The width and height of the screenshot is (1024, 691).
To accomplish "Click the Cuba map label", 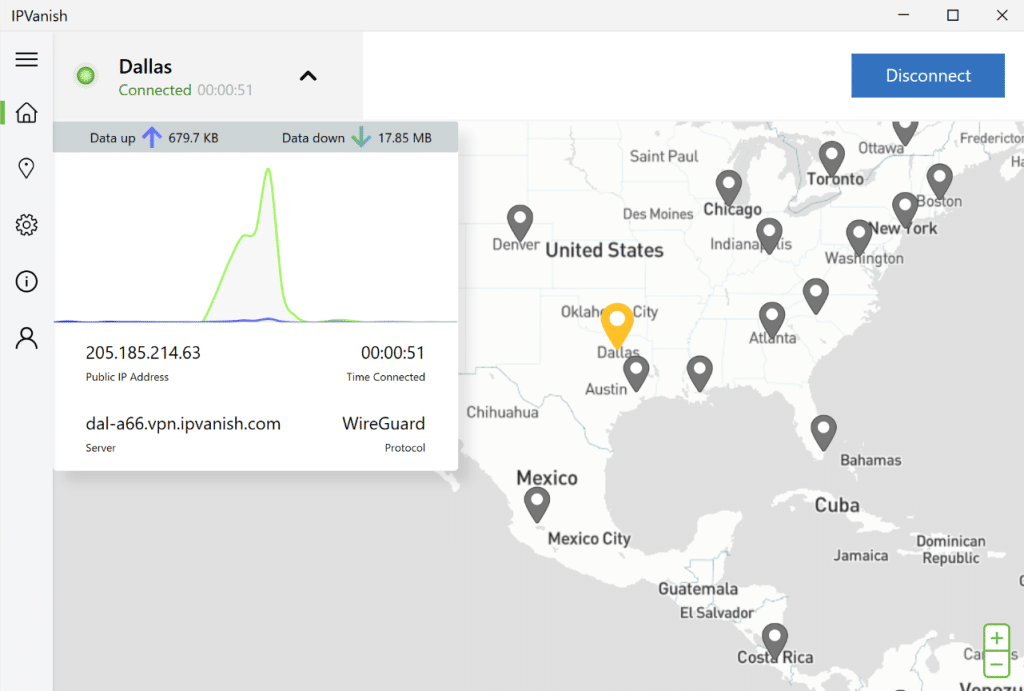I will pyautogui.click(x=837, y=505).
